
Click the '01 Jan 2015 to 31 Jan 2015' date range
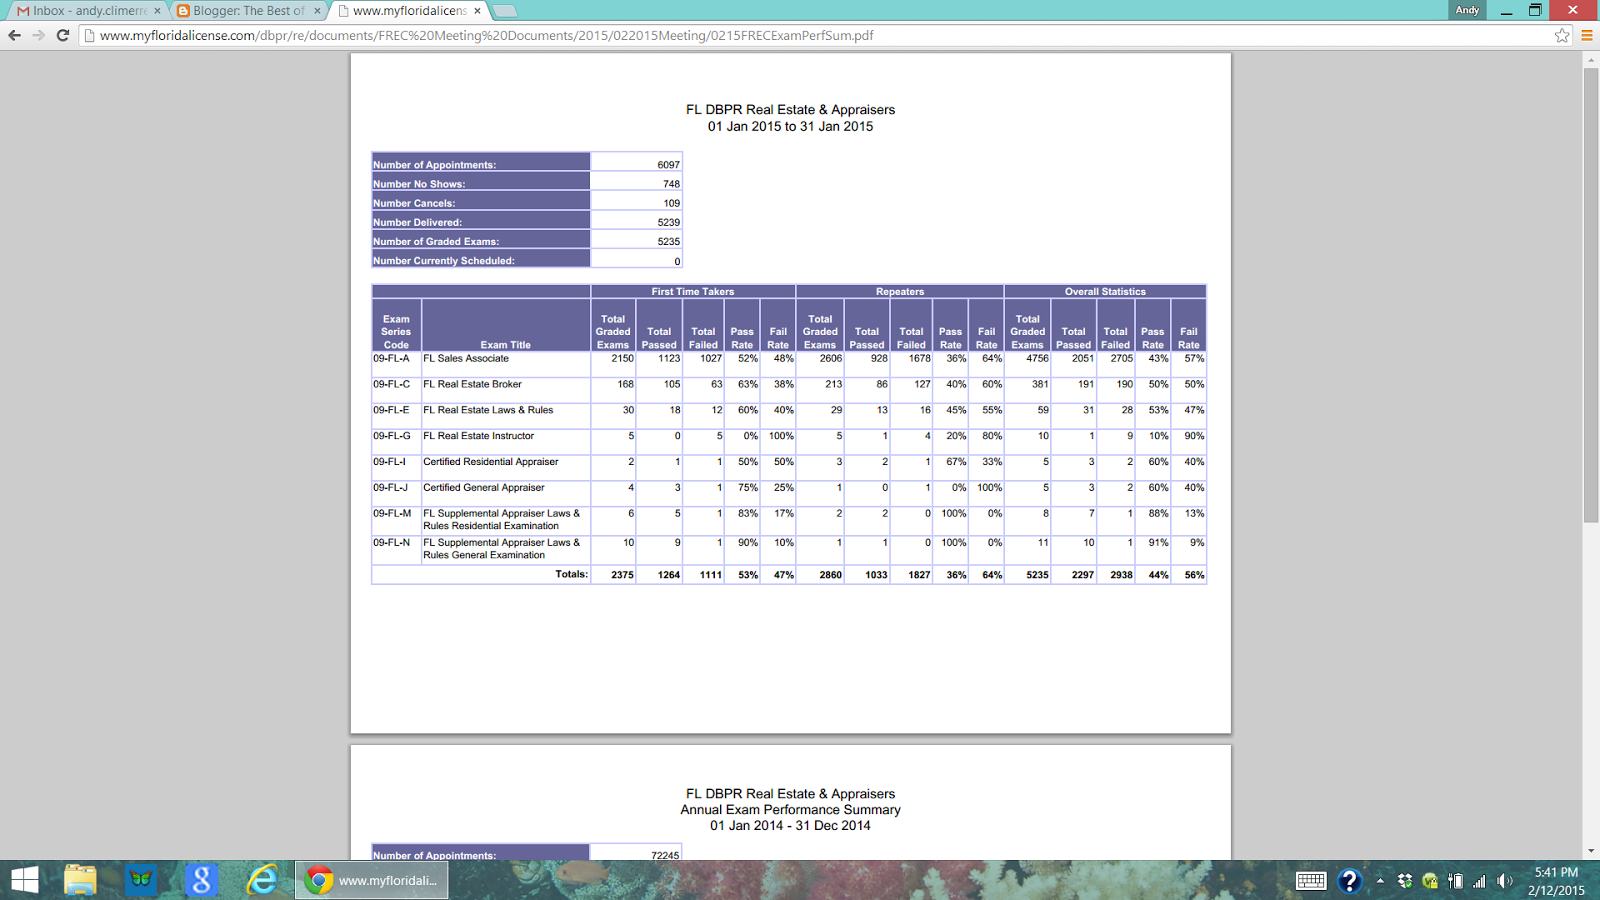[790, 127]
